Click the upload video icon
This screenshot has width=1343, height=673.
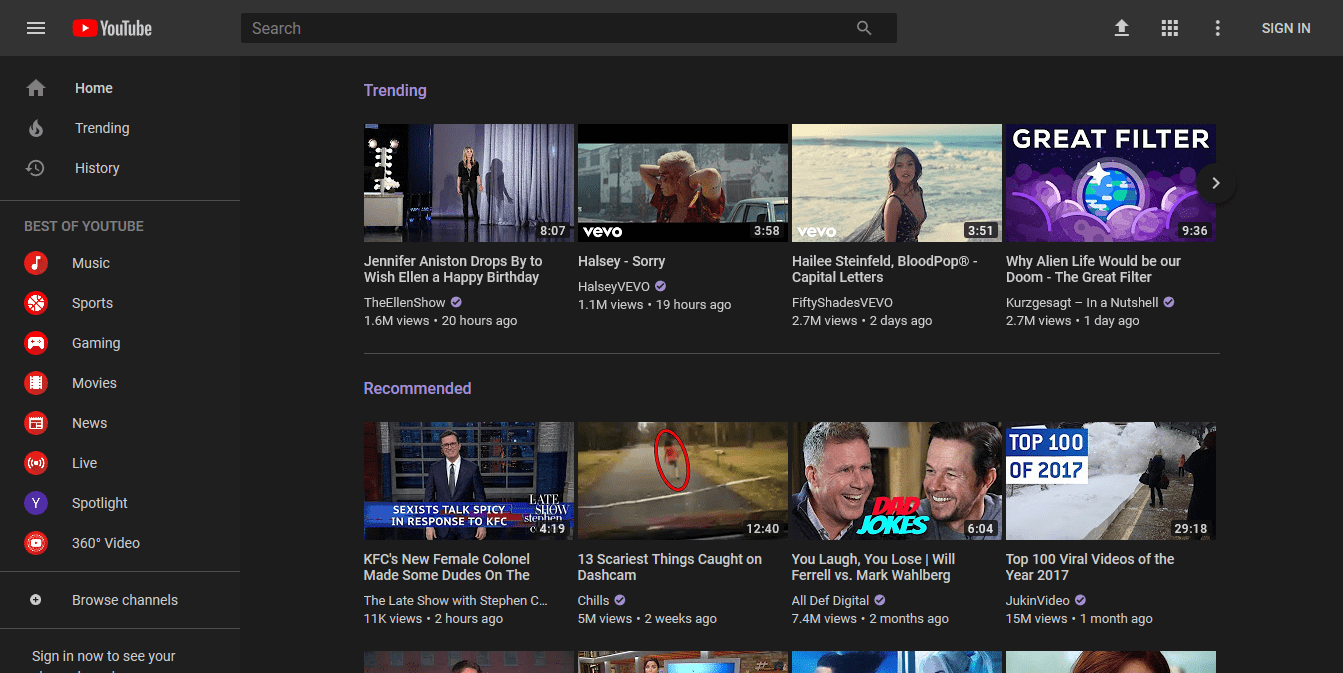1122,28
